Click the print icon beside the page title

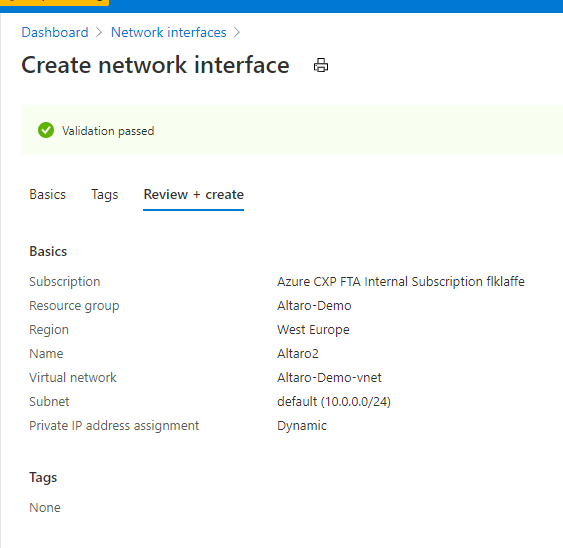coord(321,65)
